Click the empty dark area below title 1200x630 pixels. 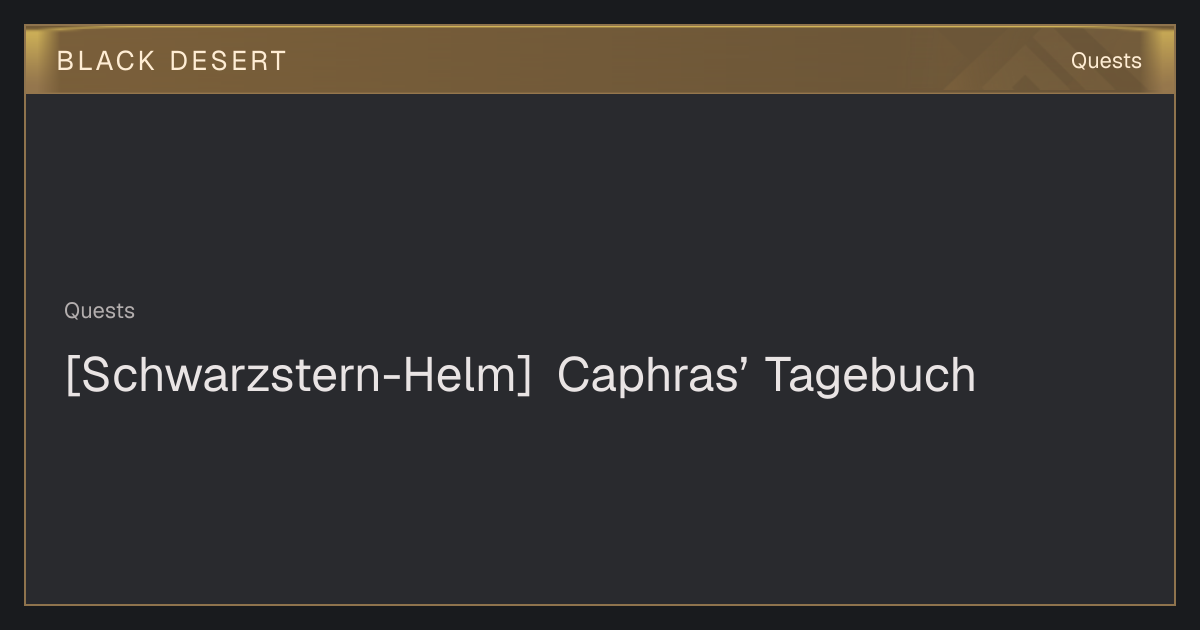[x=600, y=500]
